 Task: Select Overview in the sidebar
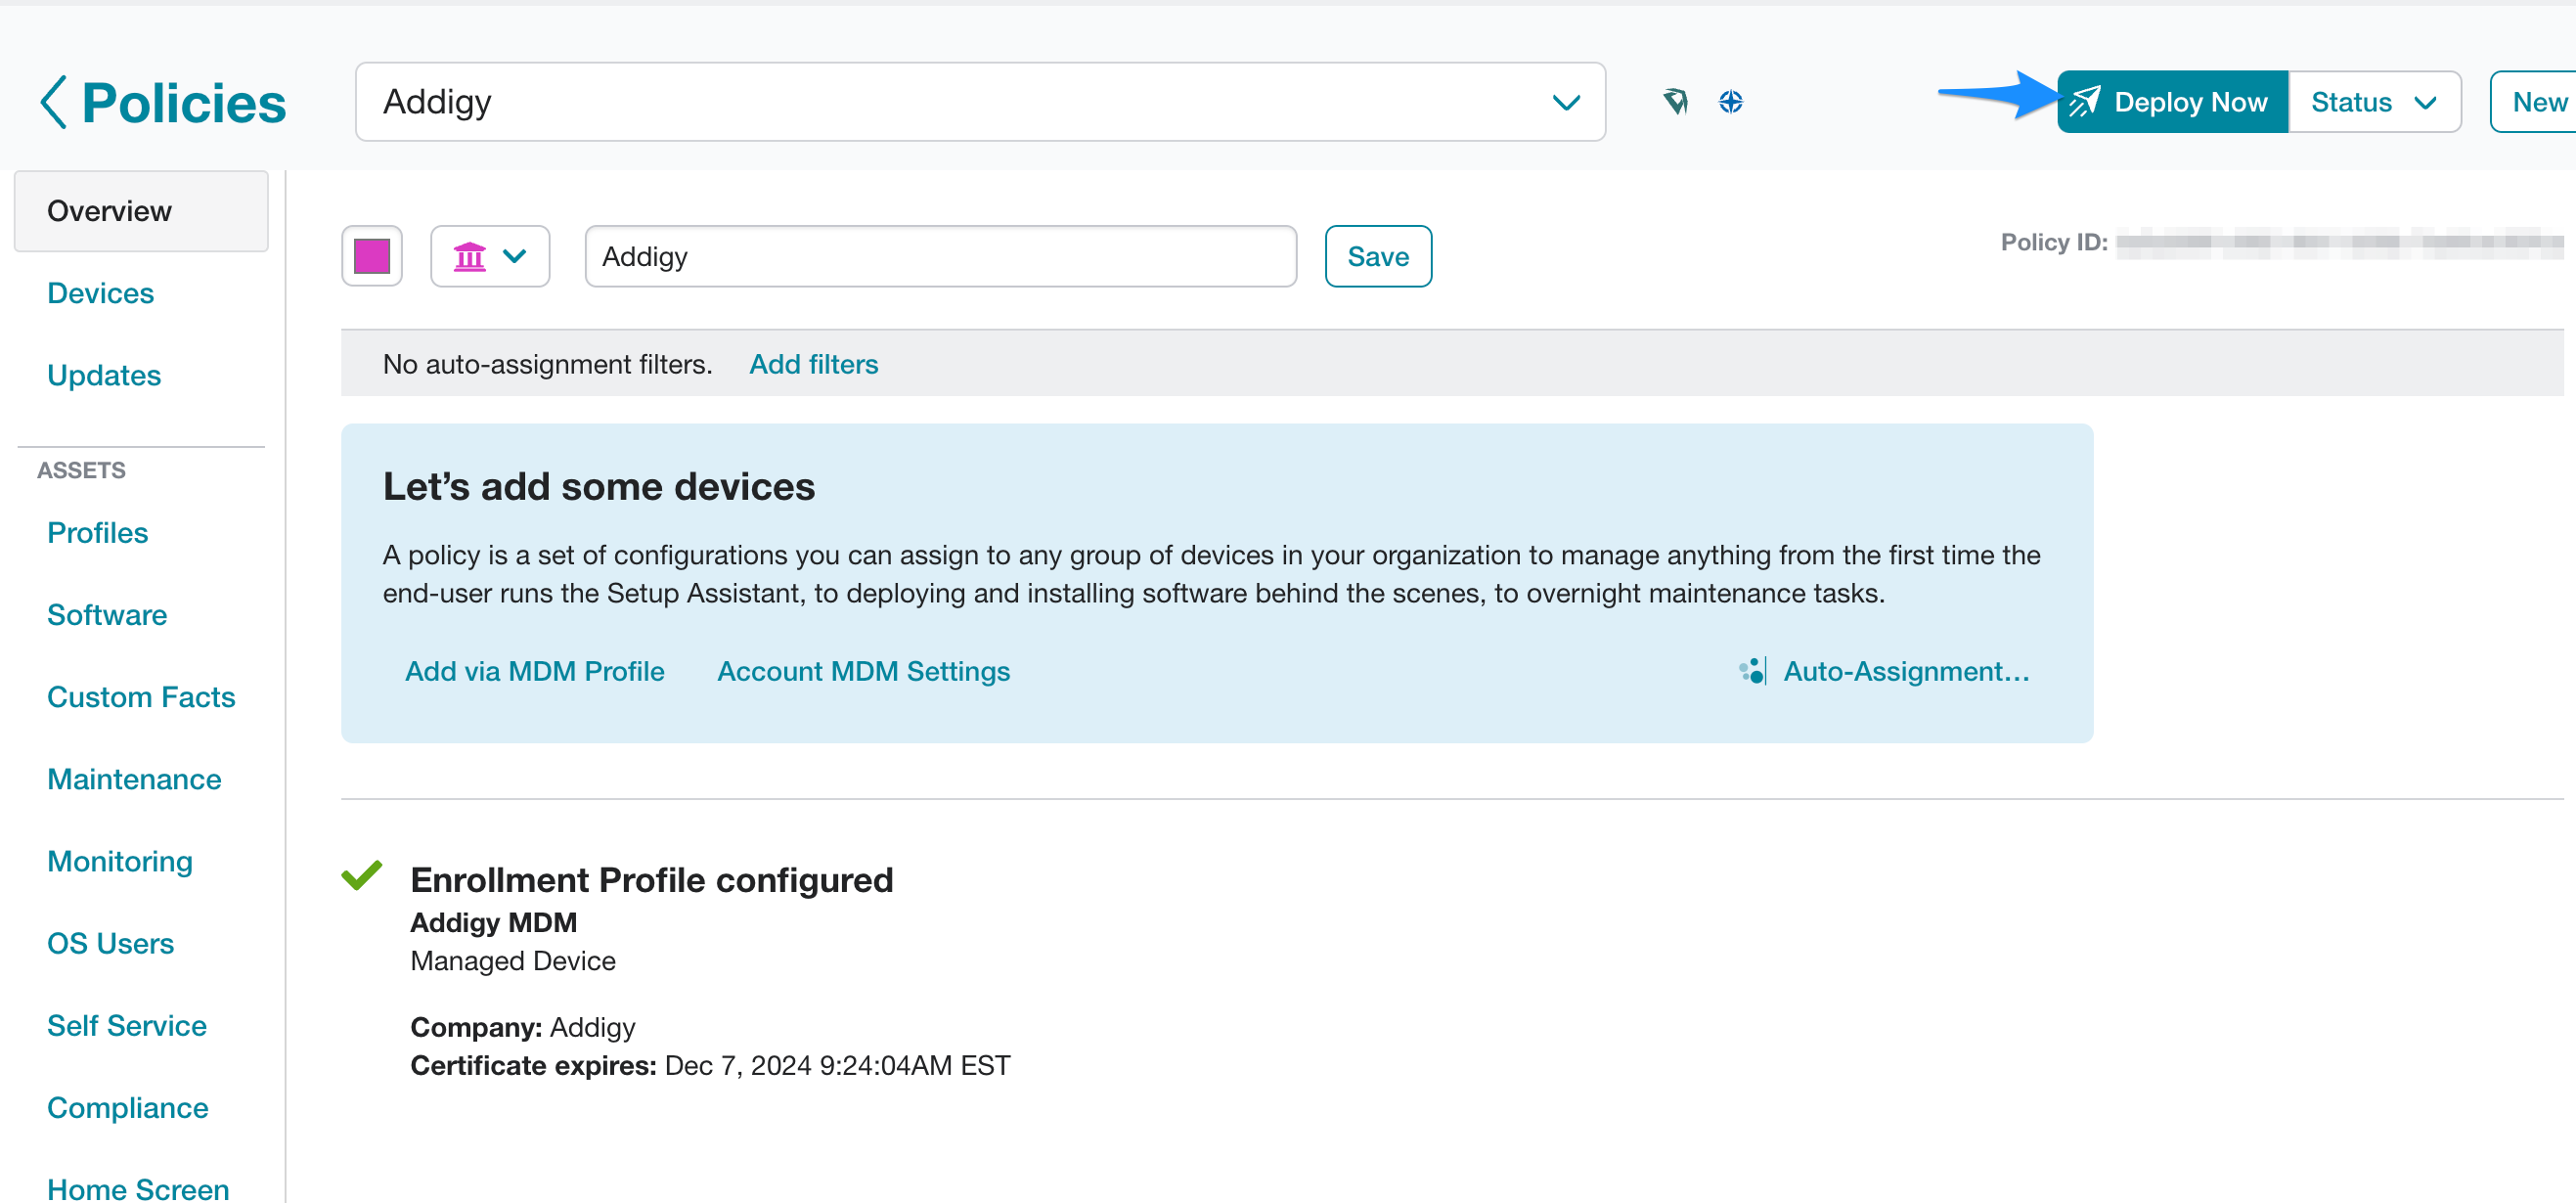pyautogui.click(x=141, y=211)
